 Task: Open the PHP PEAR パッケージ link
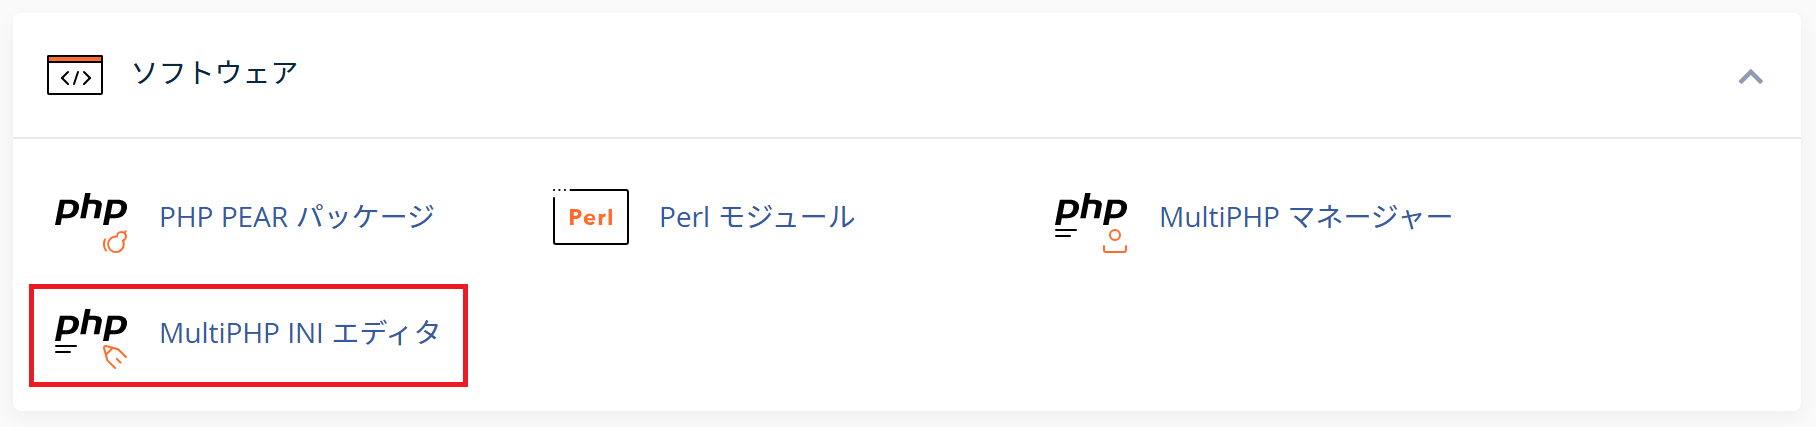pyautogui.click(x=297, y=217)
